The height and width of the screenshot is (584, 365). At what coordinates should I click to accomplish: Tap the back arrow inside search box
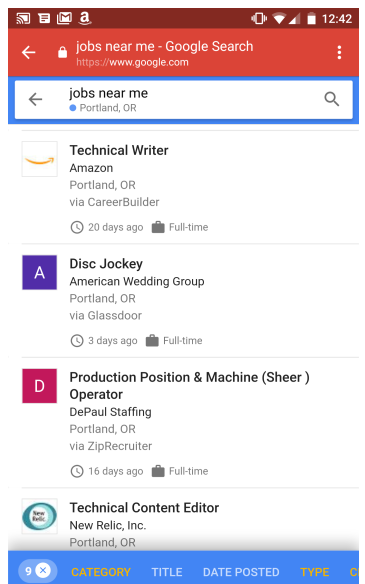(x=35, y=99)
